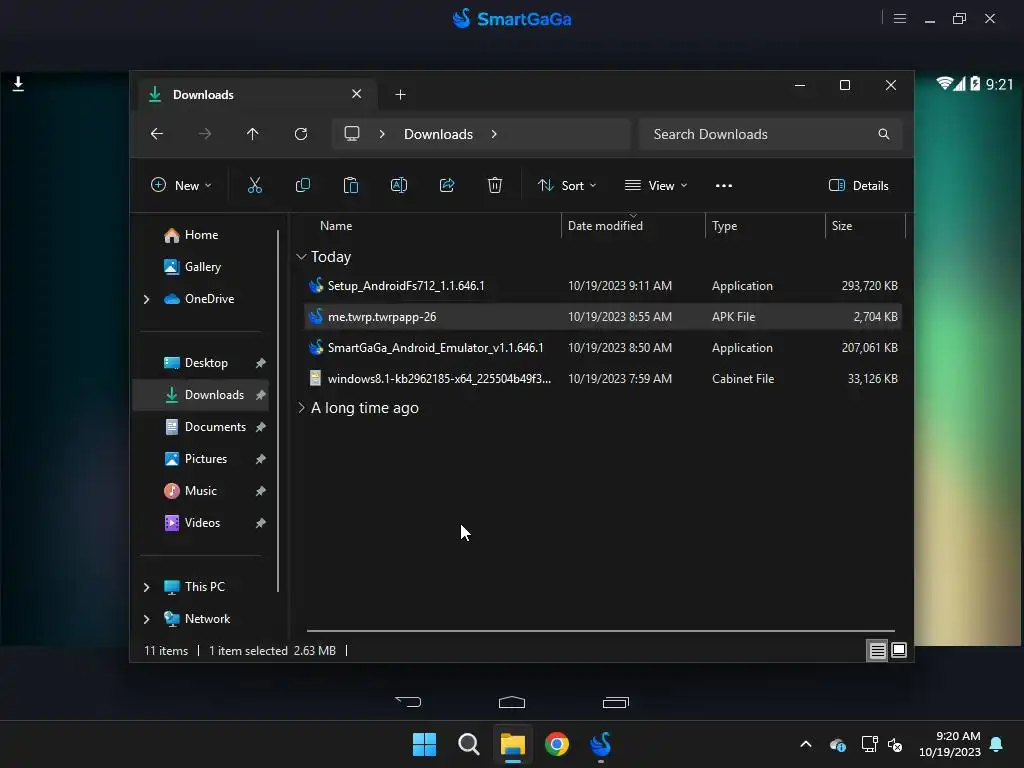Click the notification bell in taskbar
1024x768 pixels.
tap(996, 744)
